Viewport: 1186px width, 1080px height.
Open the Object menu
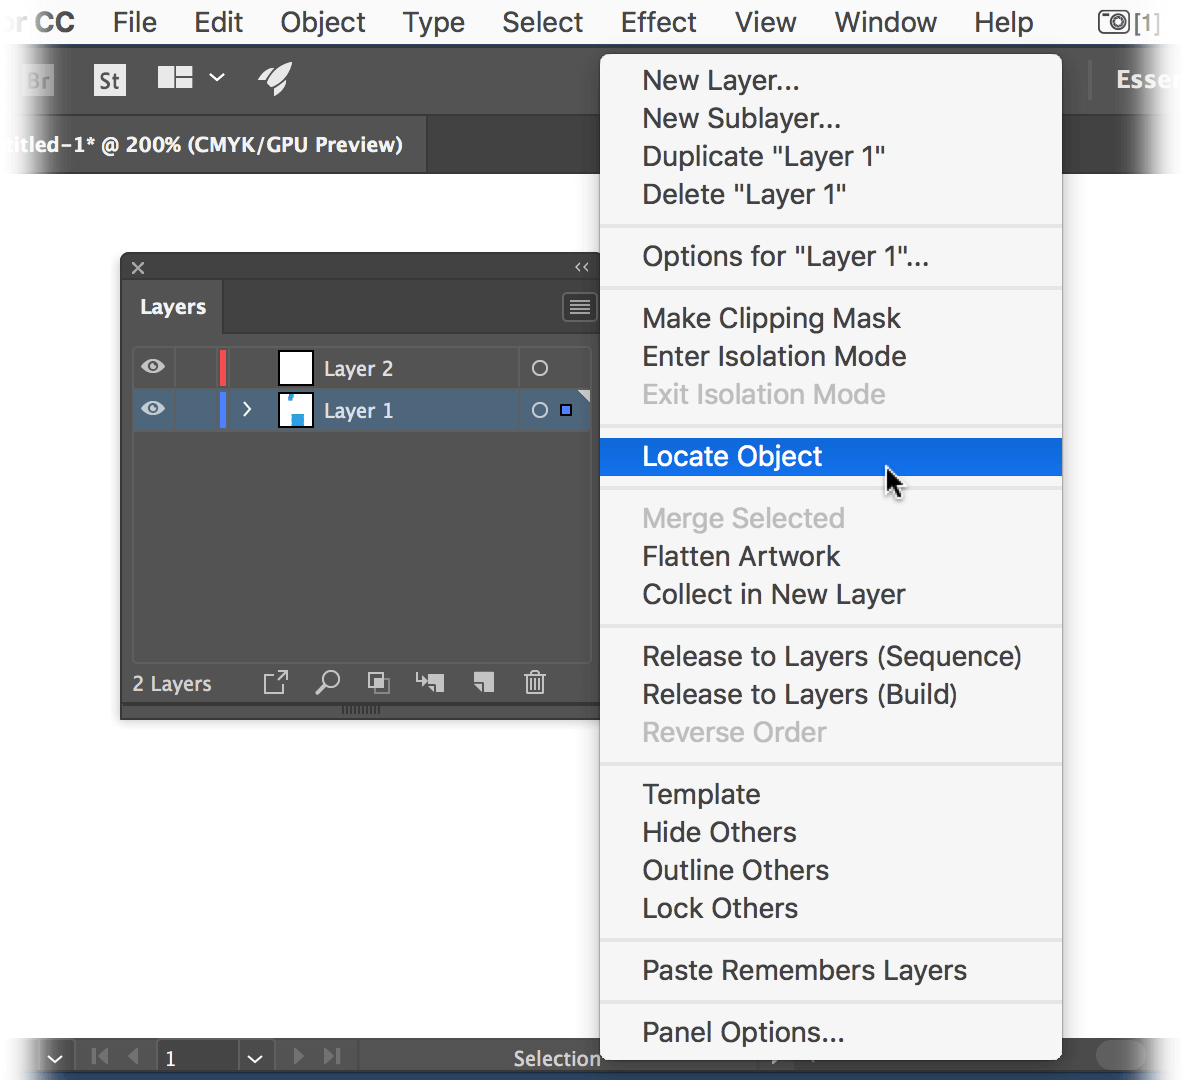tap(323, 23)
